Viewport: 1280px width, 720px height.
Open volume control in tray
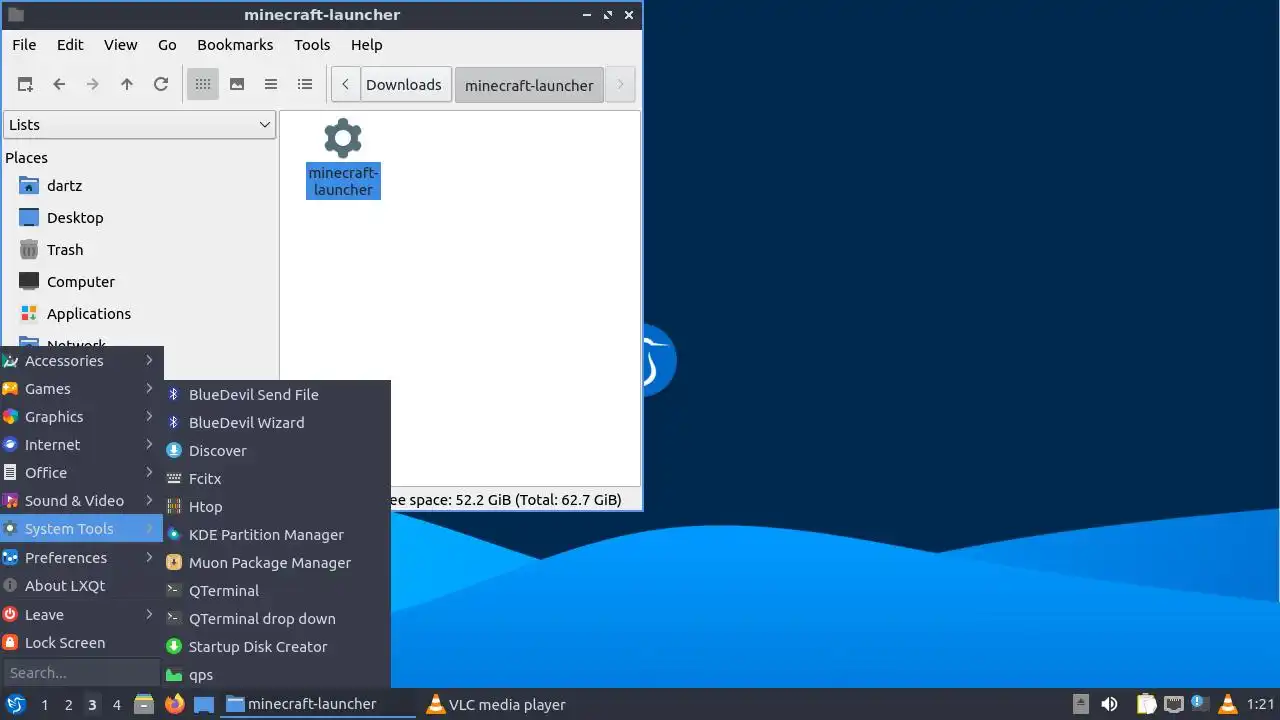(1109, 704)
